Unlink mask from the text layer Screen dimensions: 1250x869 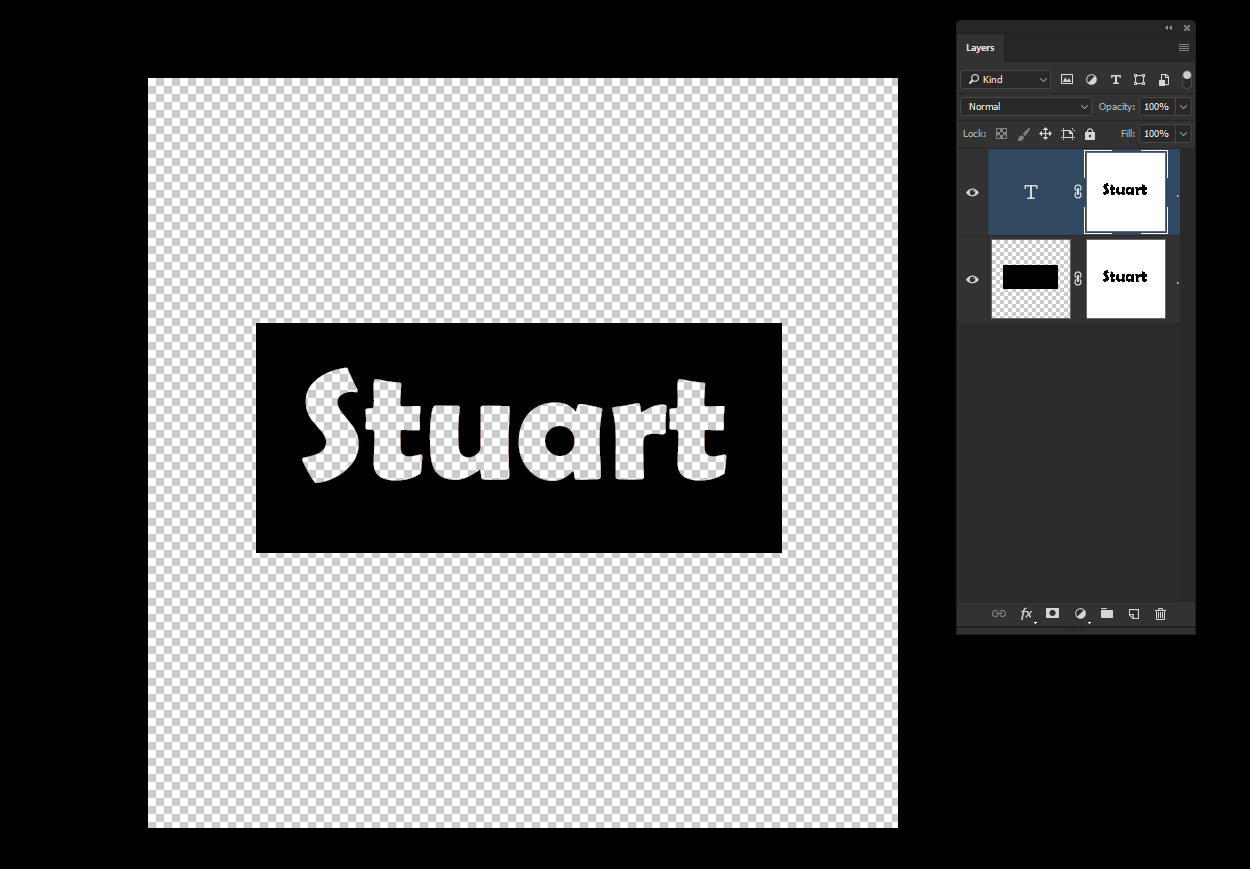[1078, 192]
